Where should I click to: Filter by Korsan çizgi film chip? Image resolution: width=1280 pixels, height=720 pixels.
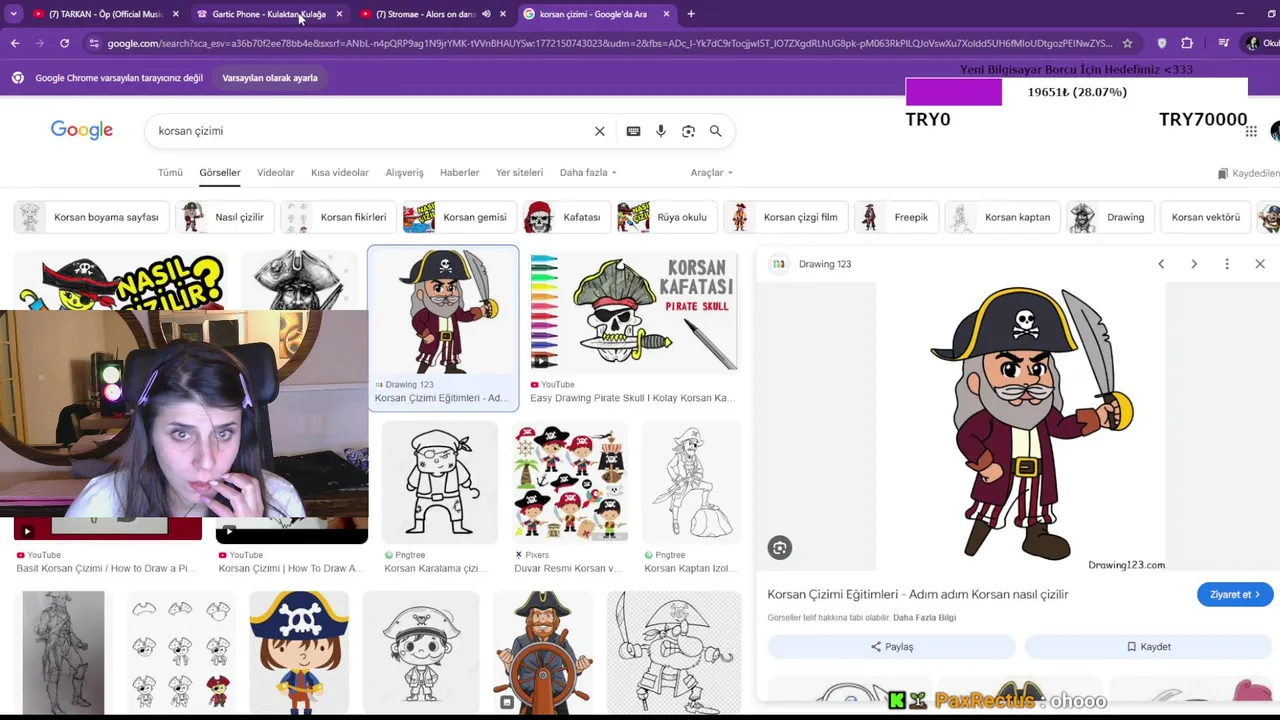(x=785, y=217)
